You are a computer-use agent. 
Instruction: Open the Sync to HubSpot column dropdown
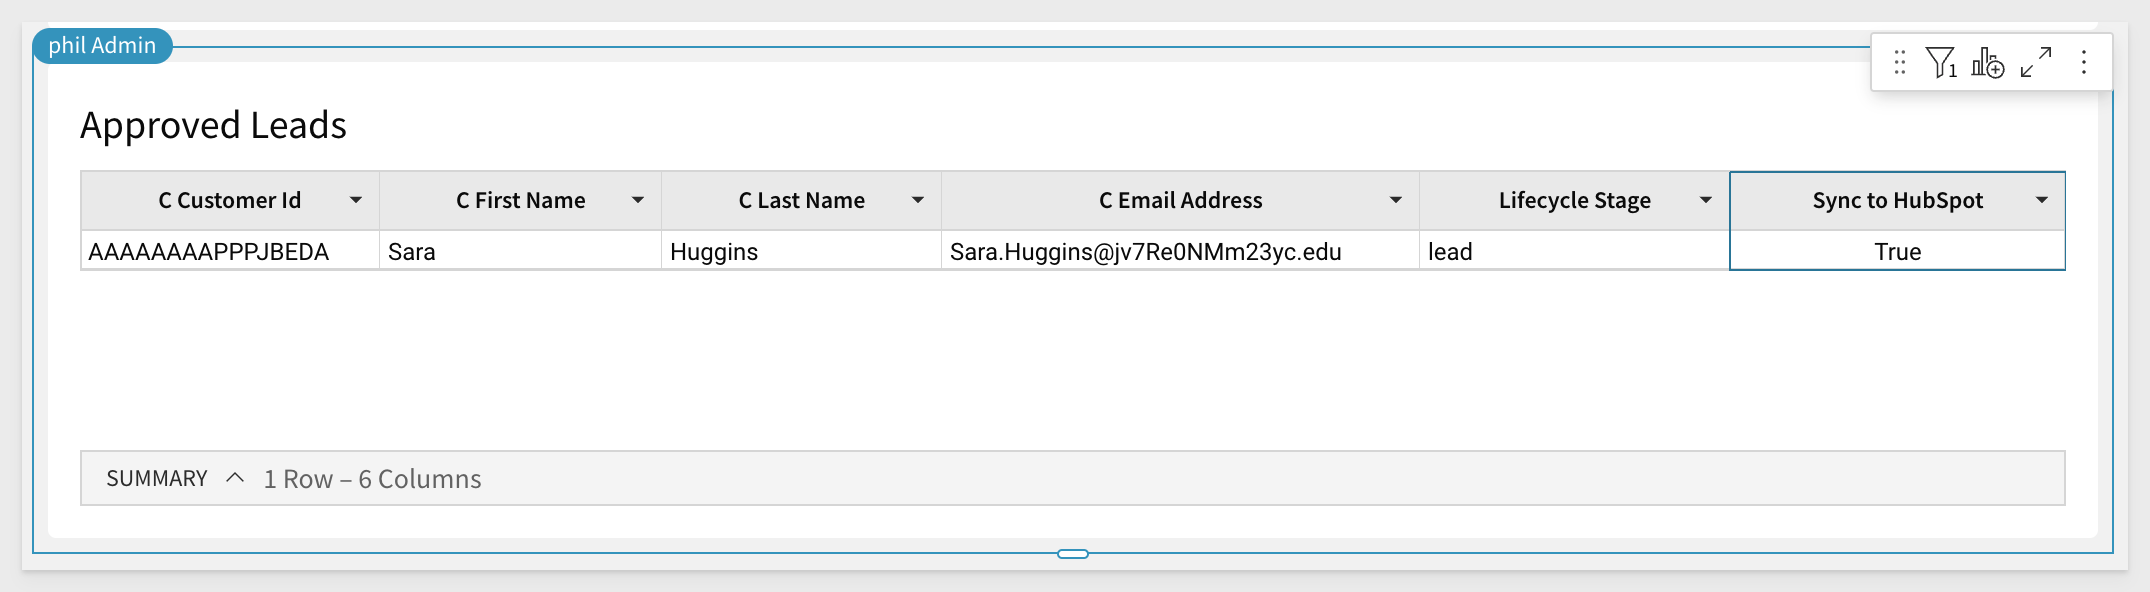[2042, 200]
